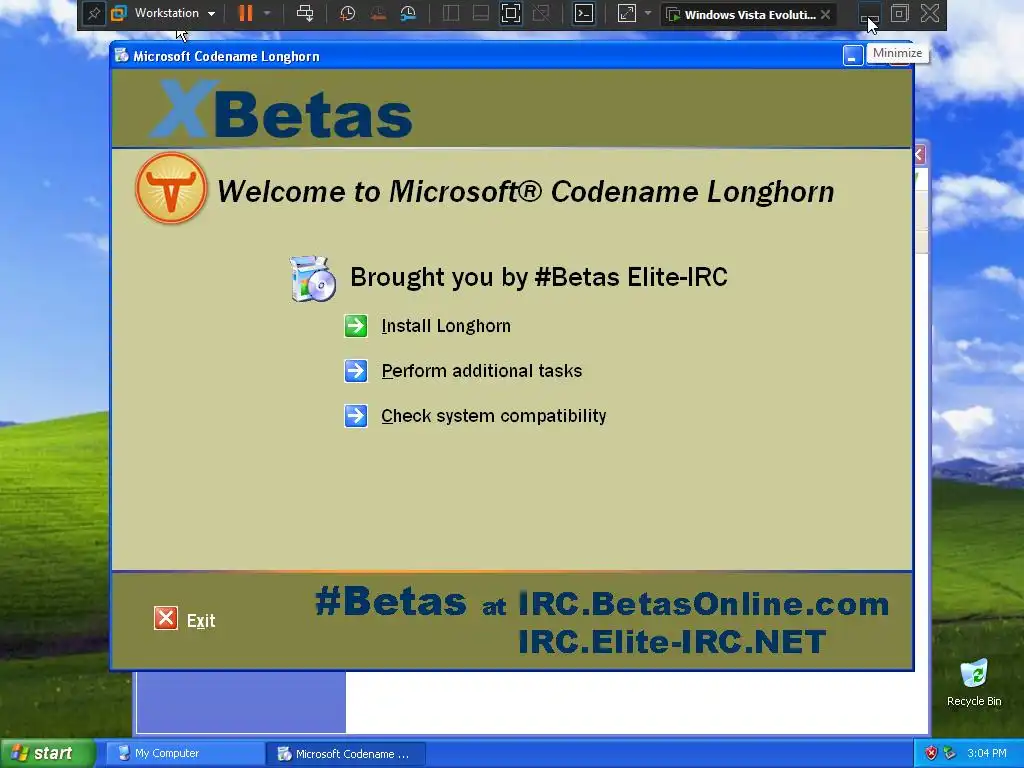Toggle the thumbnail bar panel icon
This screenshot has width=1024, height=768.
pos(481,13)
